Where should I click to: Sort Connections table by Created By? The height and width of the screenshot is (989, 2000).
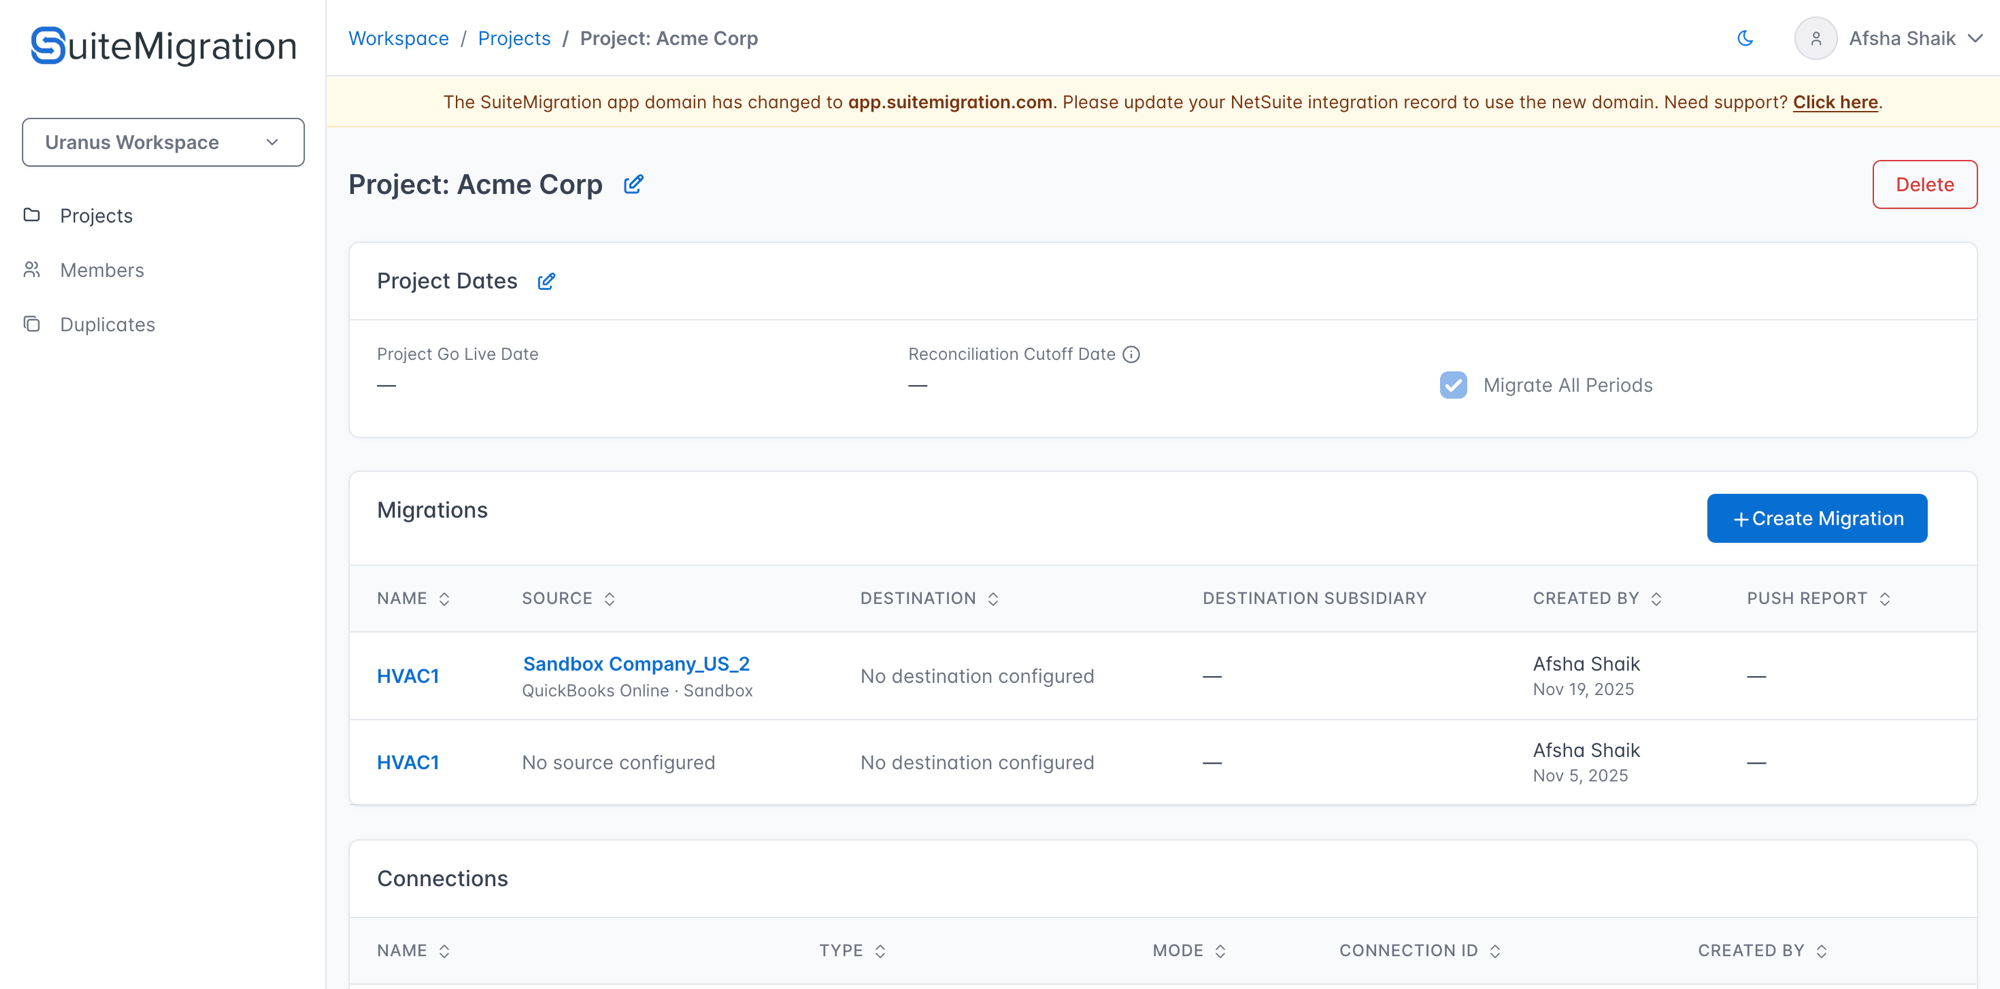[x=1821, y=951]
